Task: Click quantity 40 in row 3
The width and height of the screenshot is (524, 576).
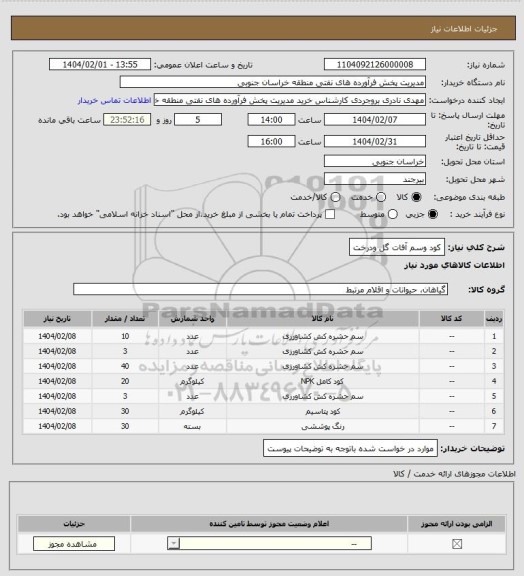Action: tap(125, 366)
